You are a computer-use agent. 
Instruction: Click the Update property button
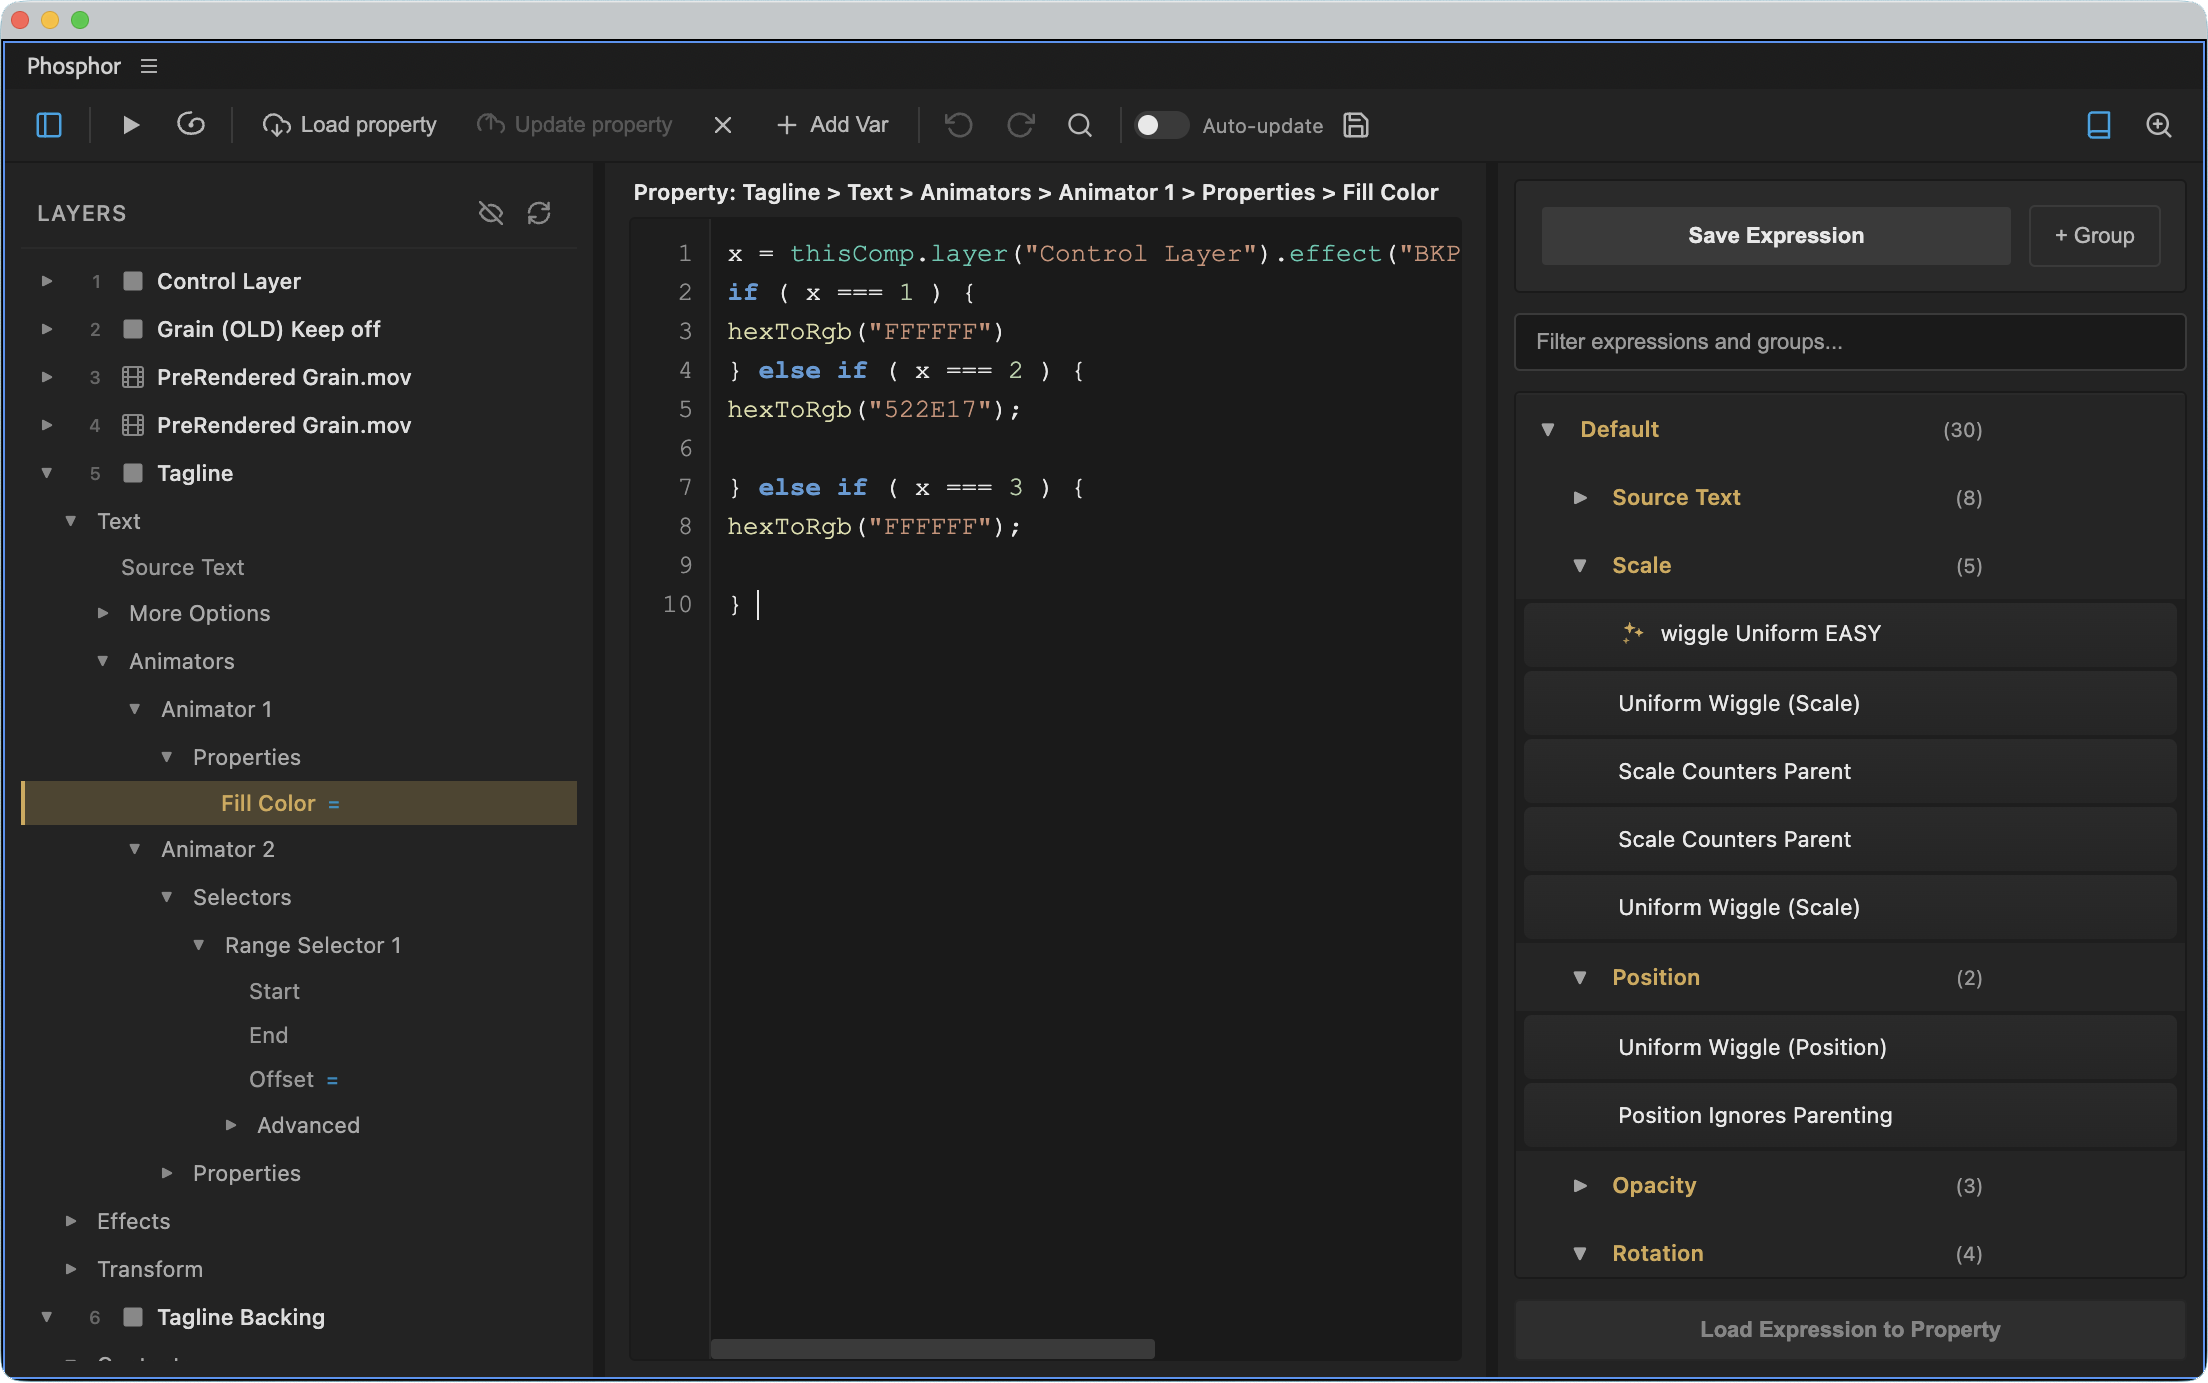575,125
